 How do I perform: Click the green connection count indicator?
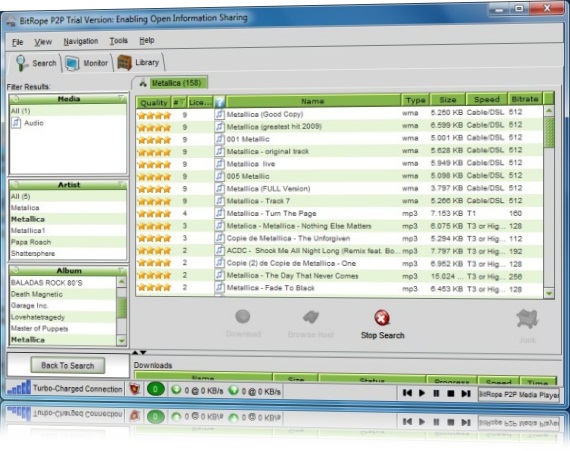[156, 390]
